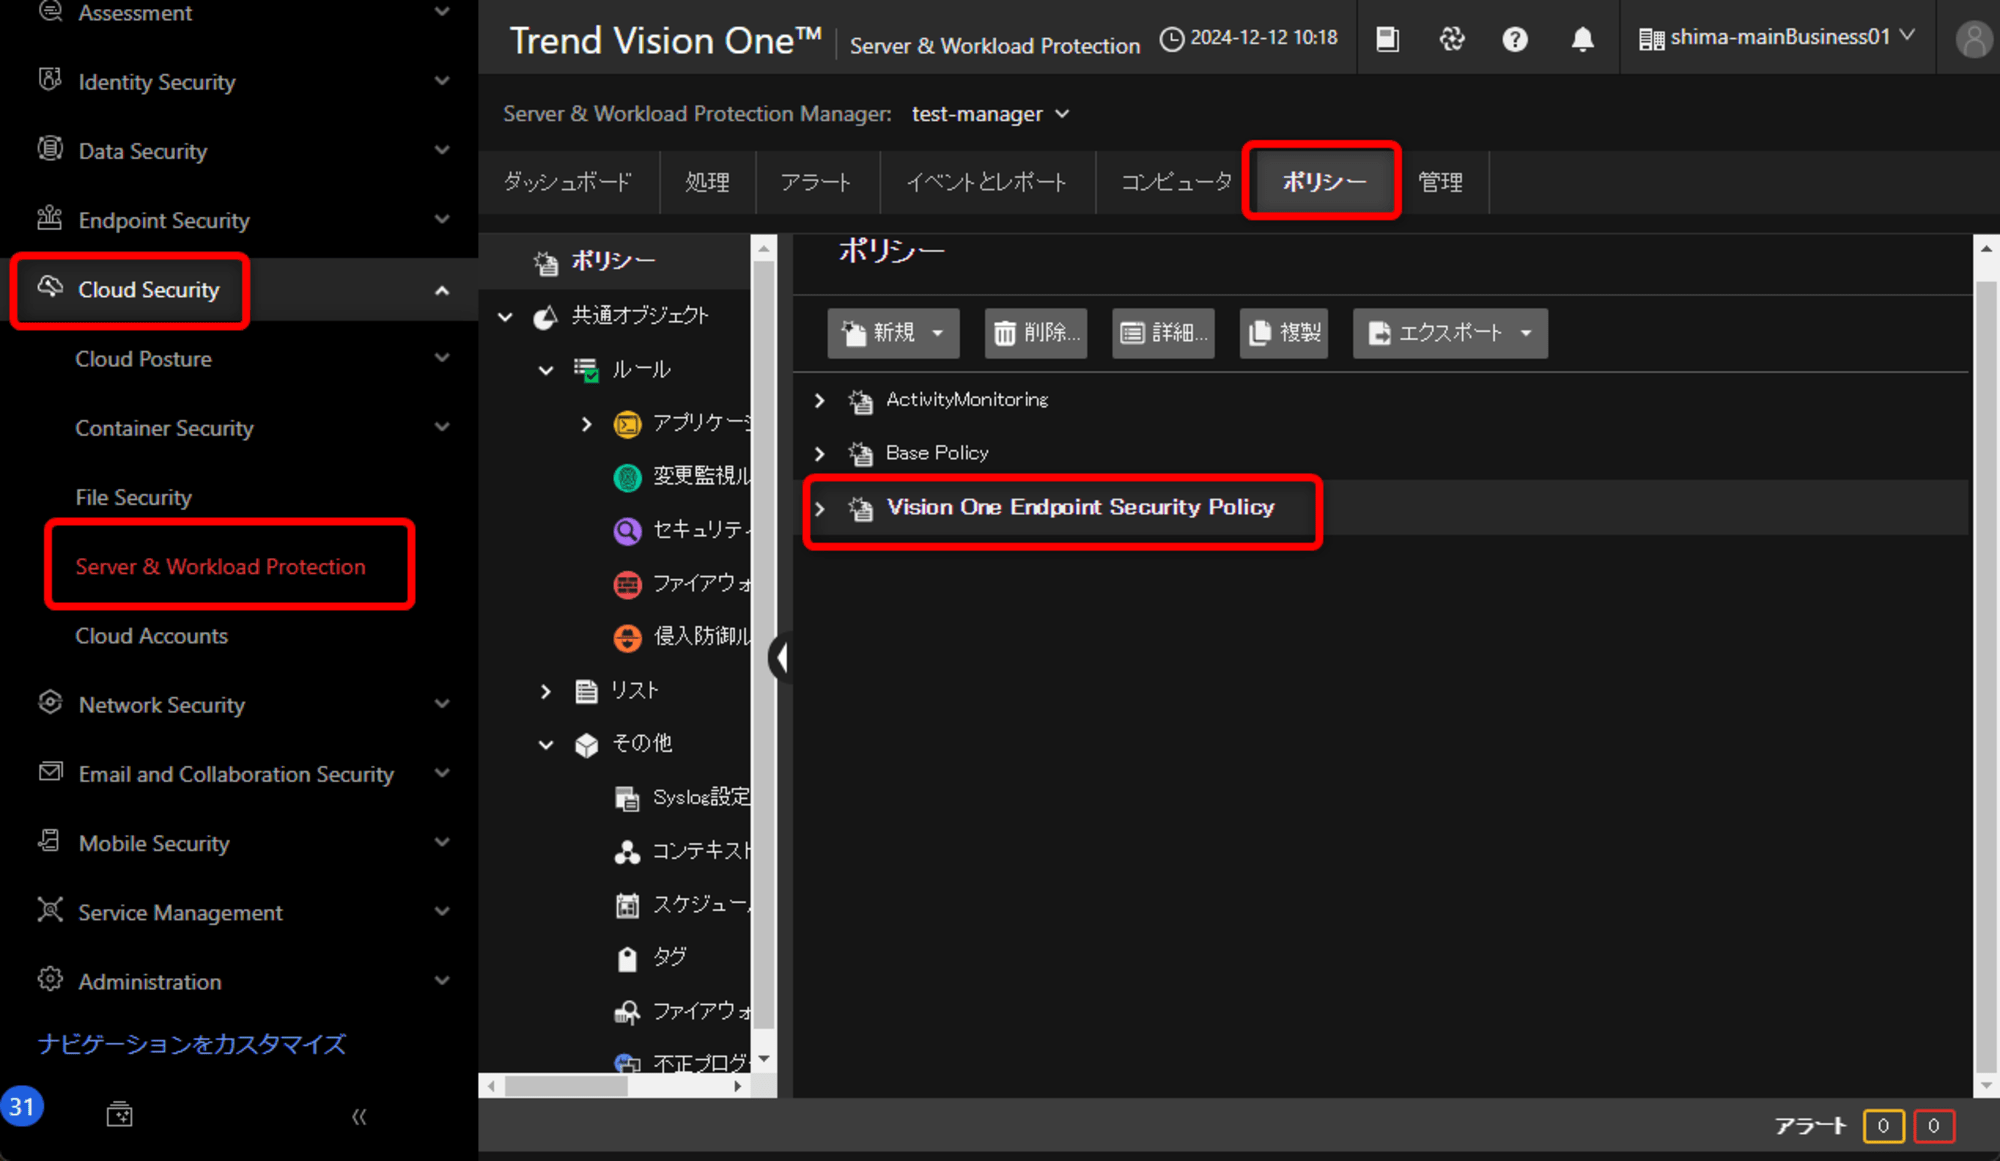Screen dimensions: 2000x1161
Task: Click the 侵入防御 rule icon
Action: 627,637
